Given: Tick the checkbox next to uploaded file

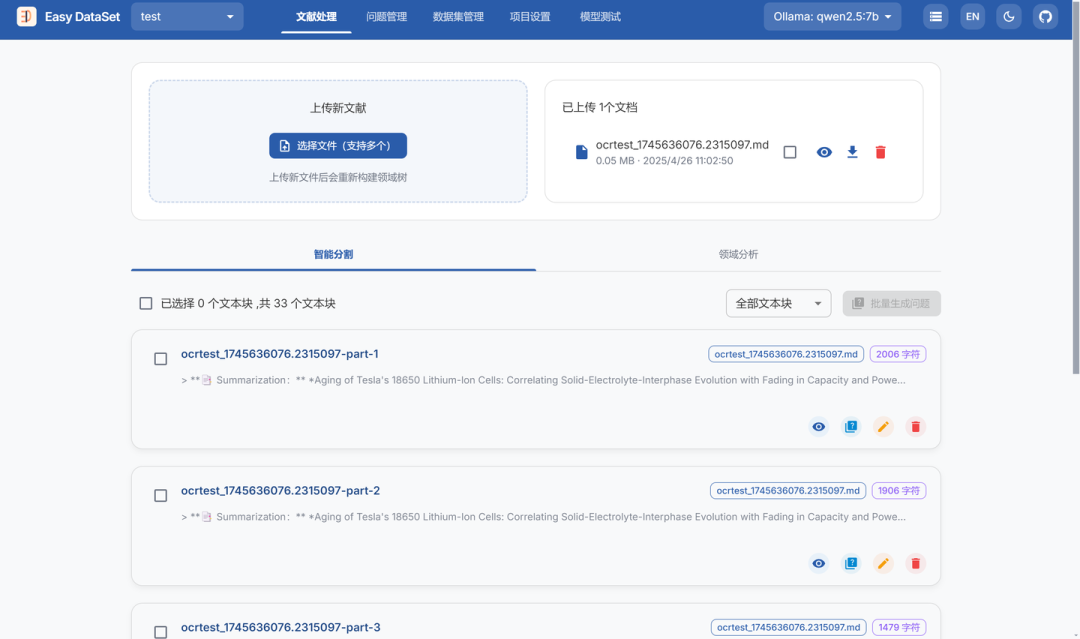Looking at the screenshot, I should click(x=790, y=152).
